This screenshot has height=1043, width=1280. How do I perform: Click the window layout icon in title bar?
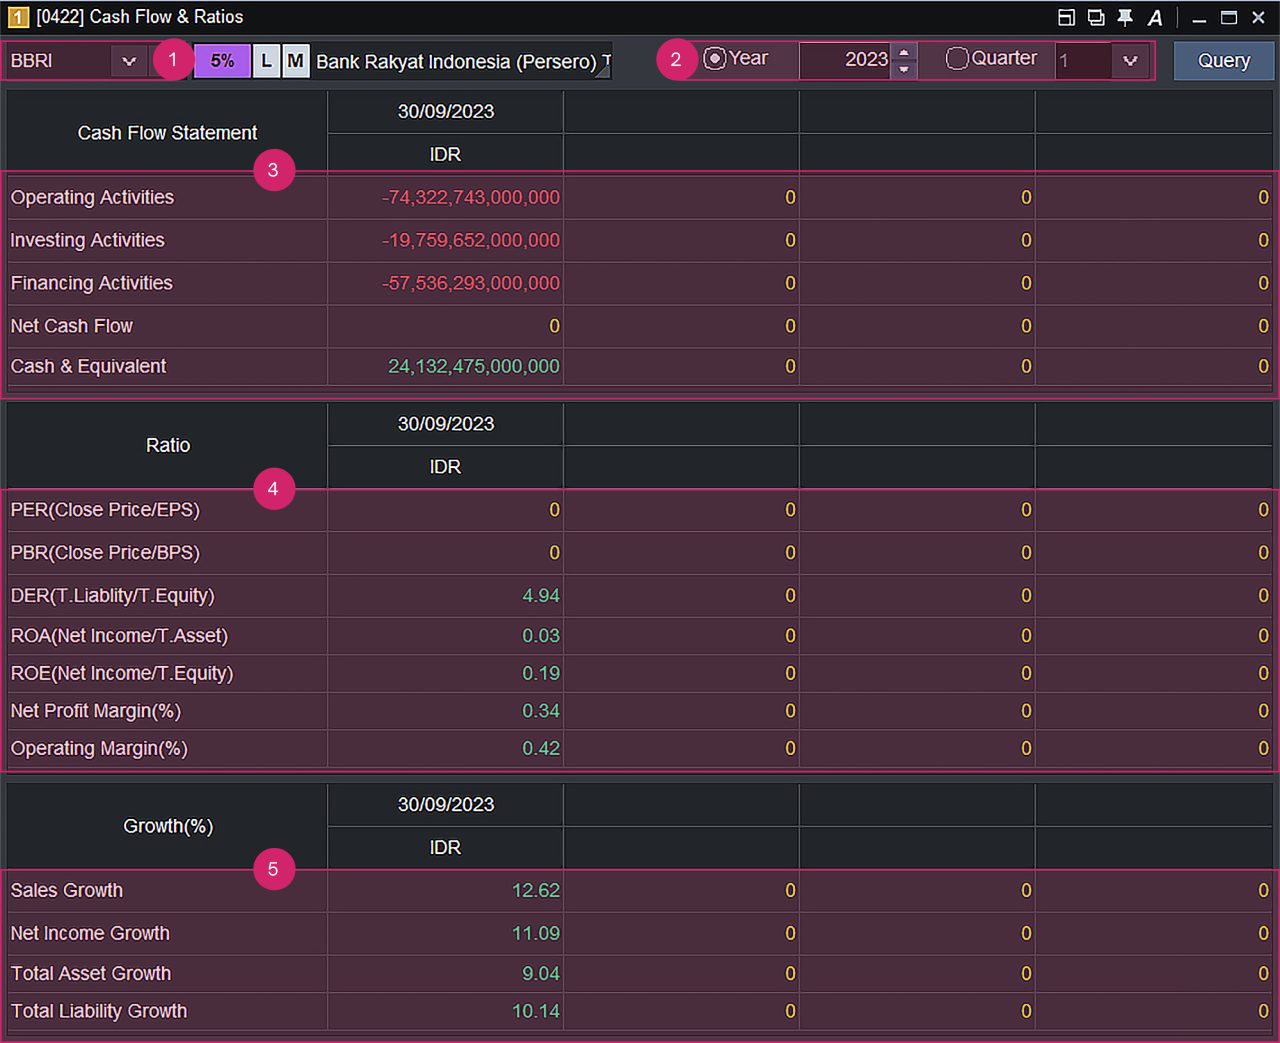[1066, 17]
